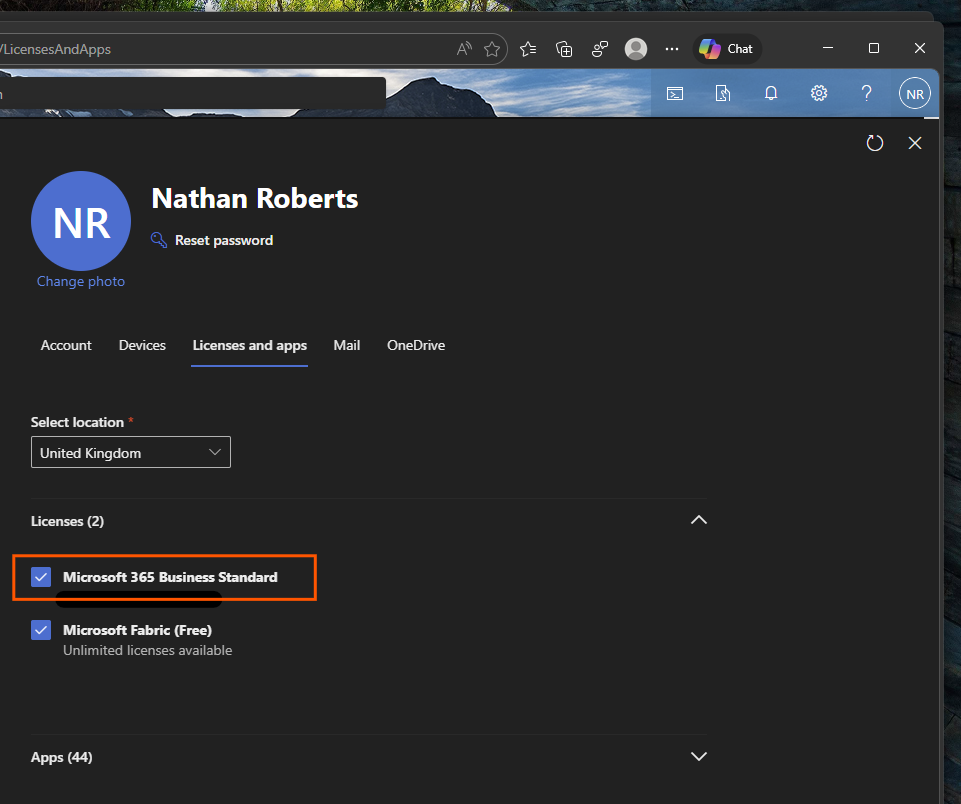The image size is (961, 804).
Task: Click the Read aloud icon
Action: click(464, 49)
